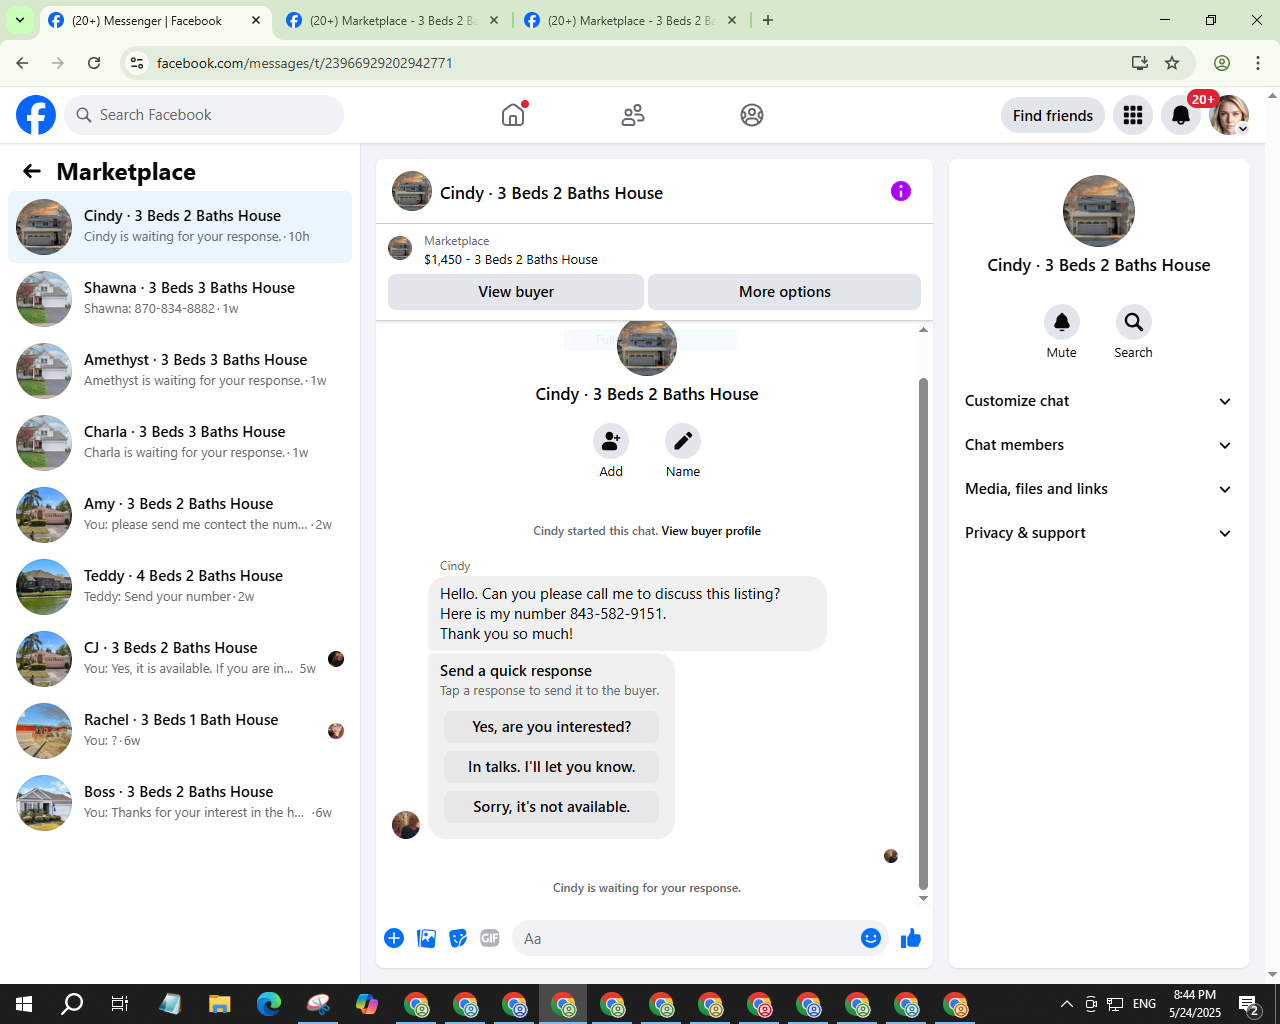Screen dimensions: 1280x1024
Task: Open Chrome three-dot menu
Action: [x=1258, y=63]
